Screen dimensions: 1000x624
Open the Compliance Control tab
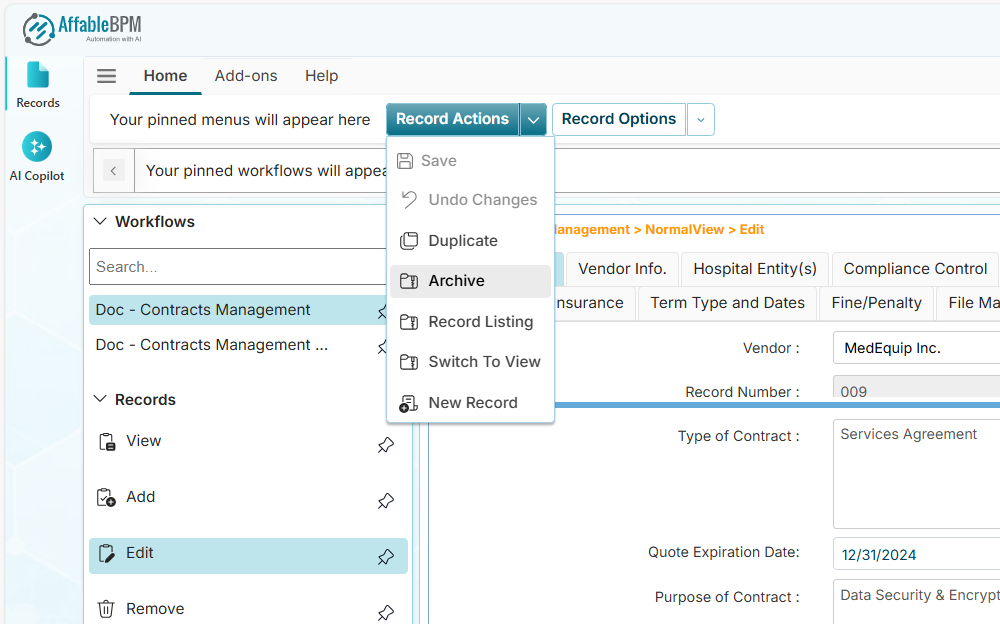tap(914, 269)
